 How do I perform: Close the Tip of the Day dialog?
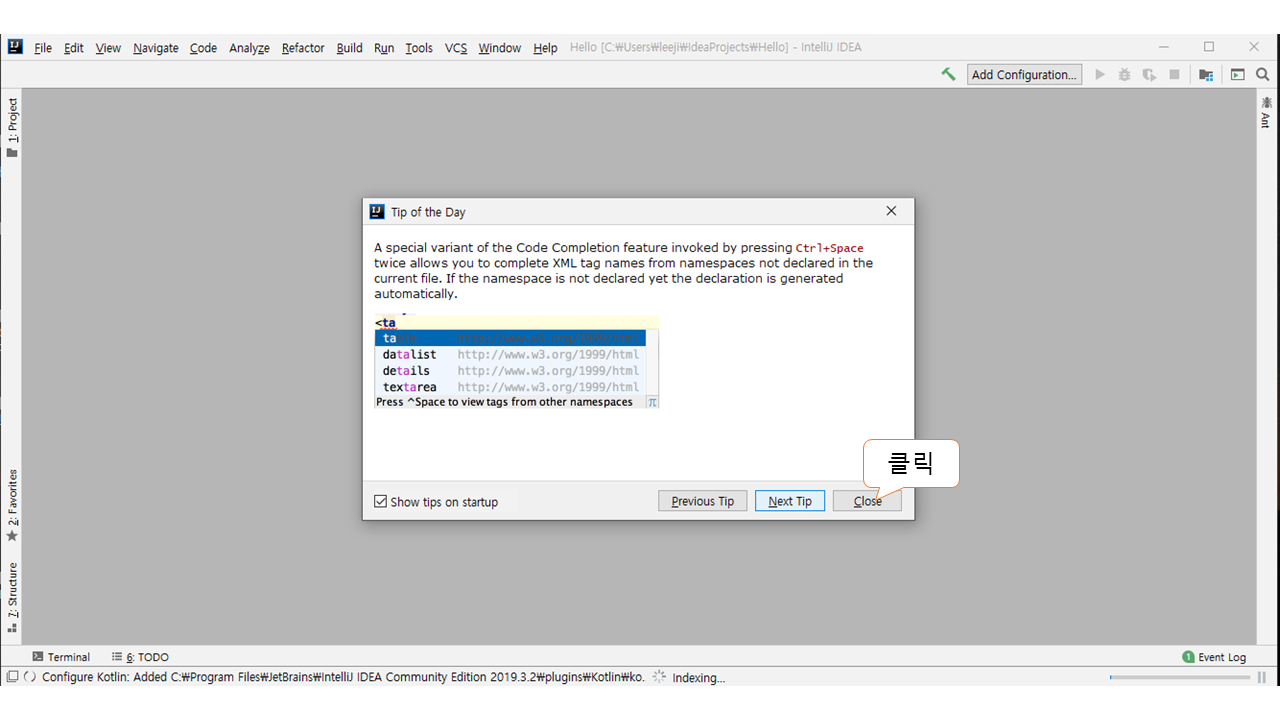coord(867,501)
